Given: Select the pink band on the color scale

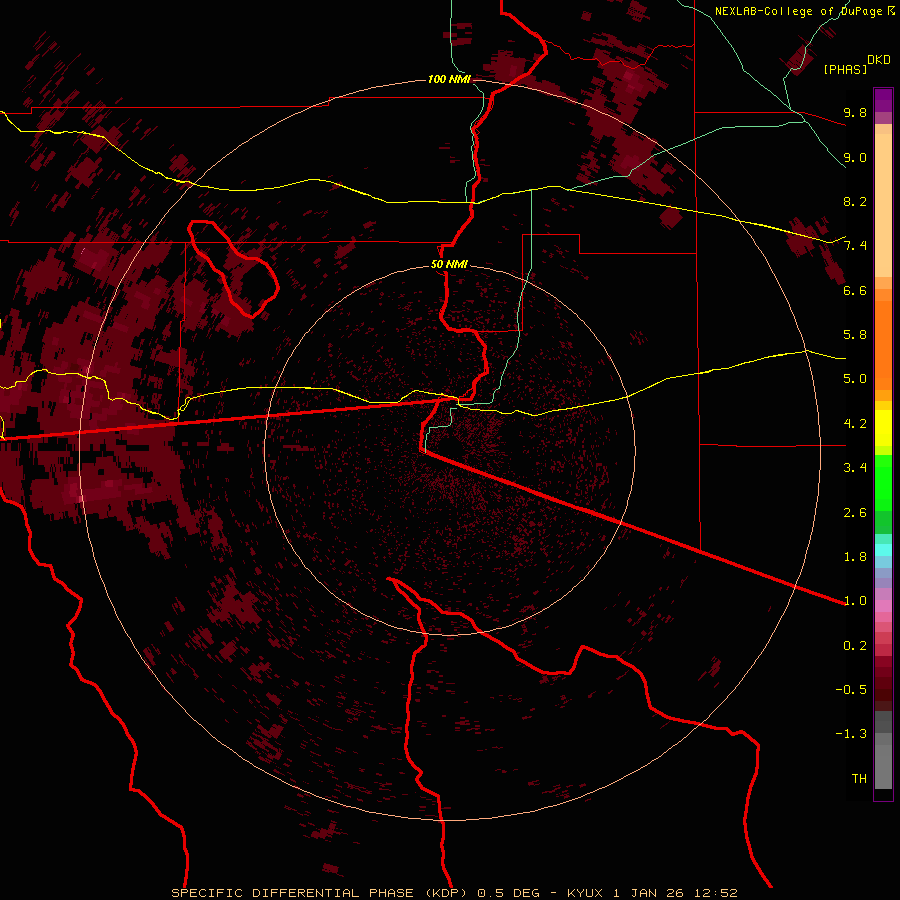Looking at the screenshot, I should pos(883,606).
